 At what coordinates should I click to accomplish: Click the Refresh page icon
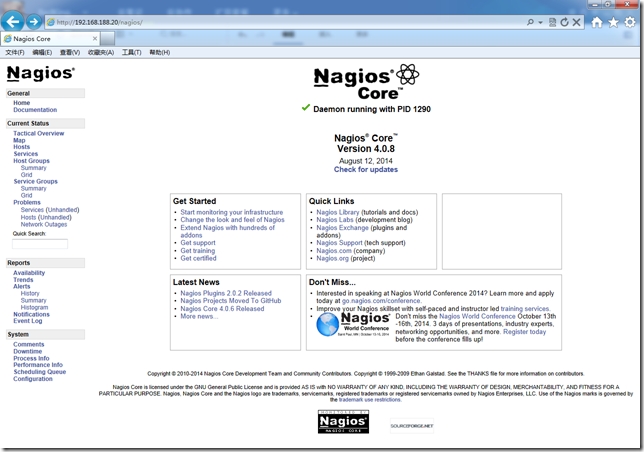[565, 22]
